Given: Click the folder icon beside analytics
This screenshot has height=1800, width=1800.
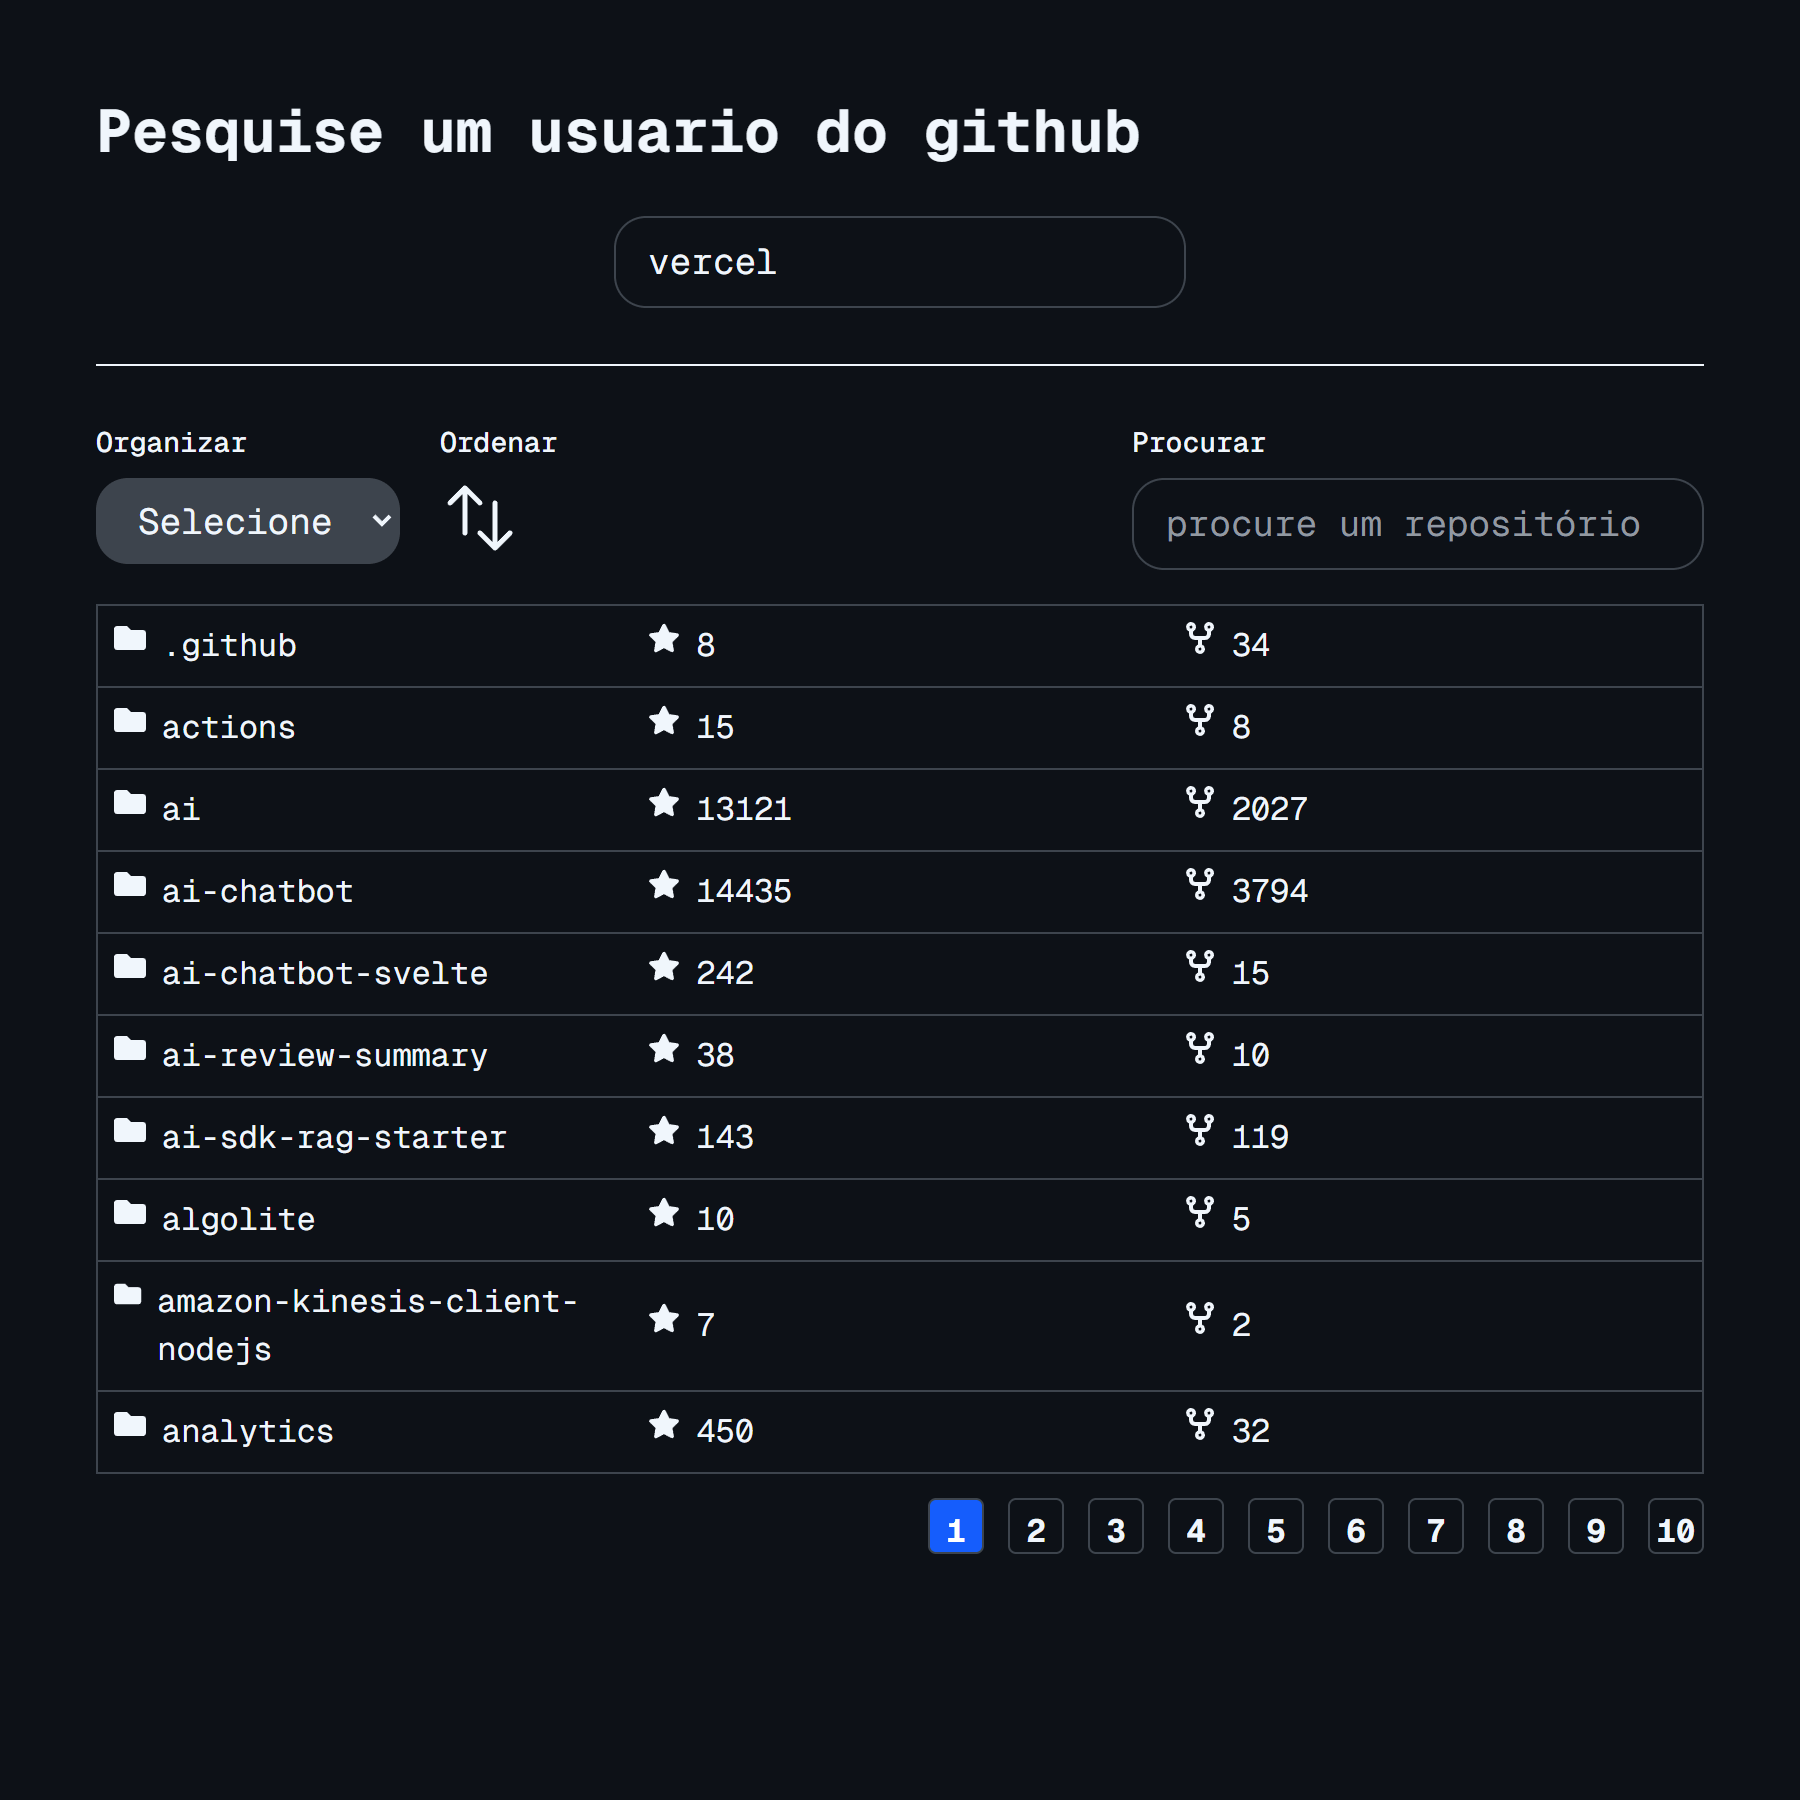Looking at the screenshot, I should coord(130,1425).
